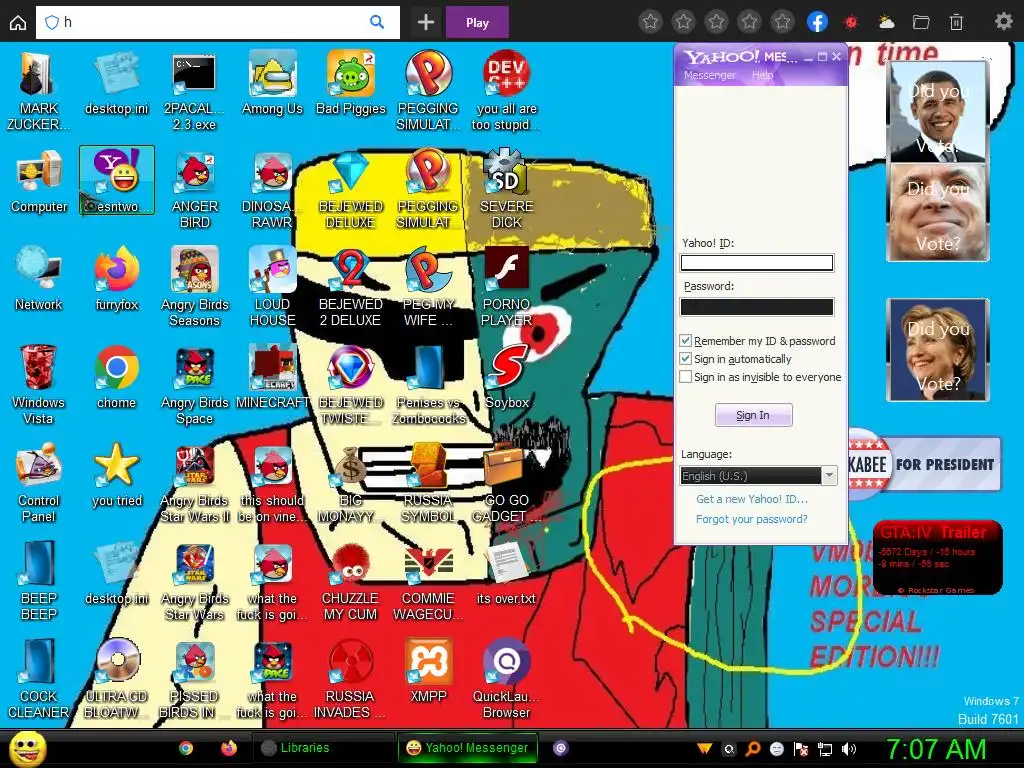Click Get a new Yahoo! ID link

click(752, 499)
